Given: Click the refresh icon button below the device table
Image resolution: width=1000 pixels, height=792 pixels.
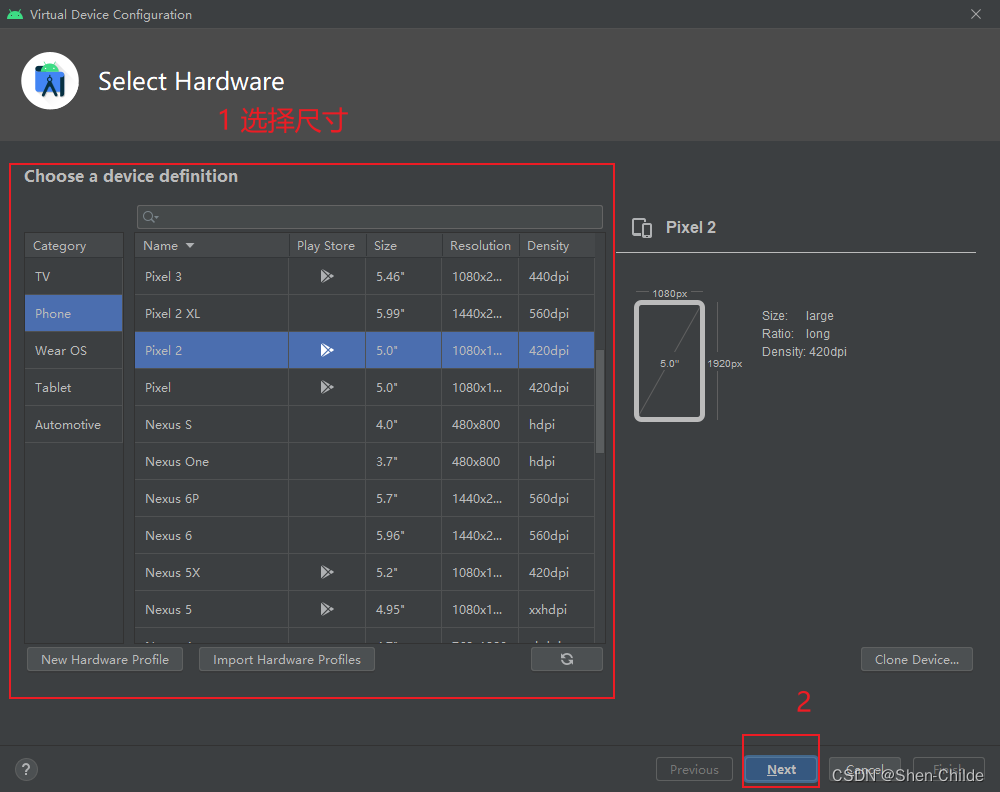Looking at the screenshot, I should pos(566,659).
